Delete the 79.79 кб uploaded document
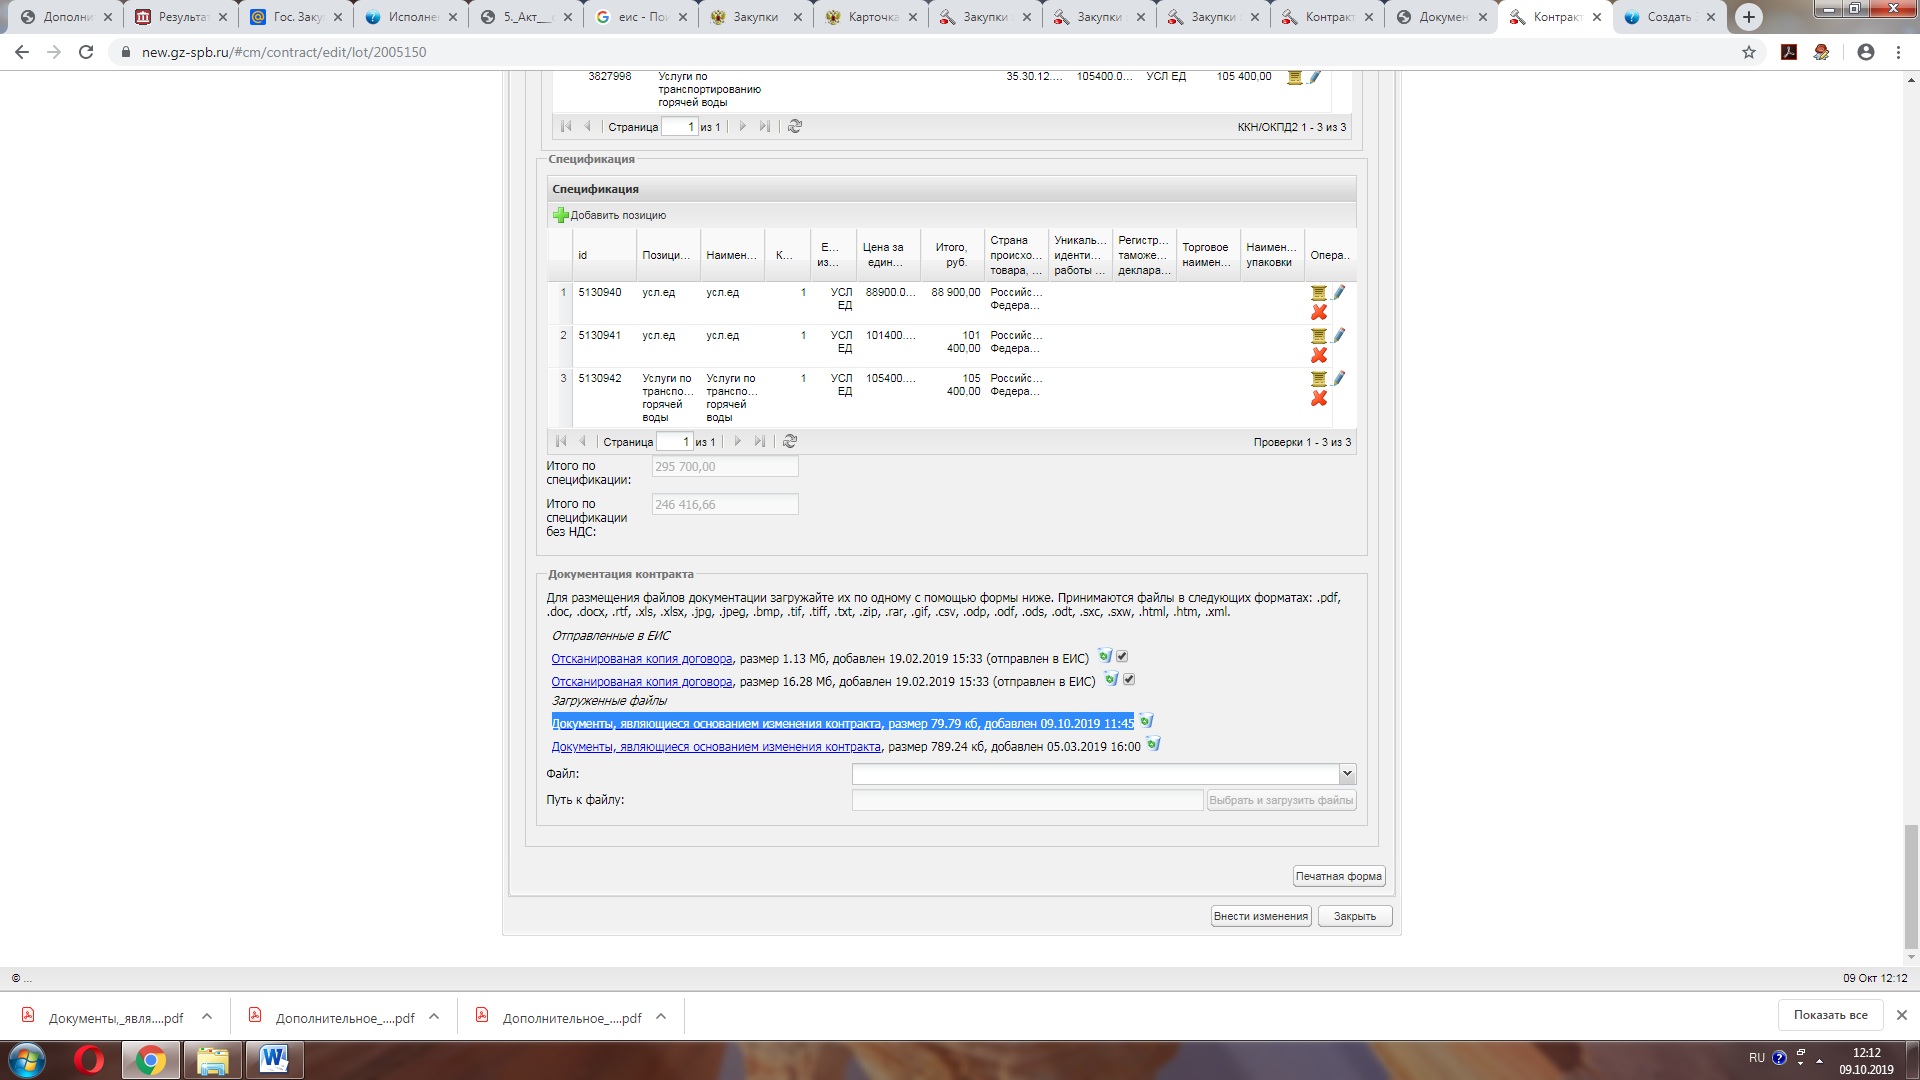This screenshot has height=1080, width=1920. 1147,721
